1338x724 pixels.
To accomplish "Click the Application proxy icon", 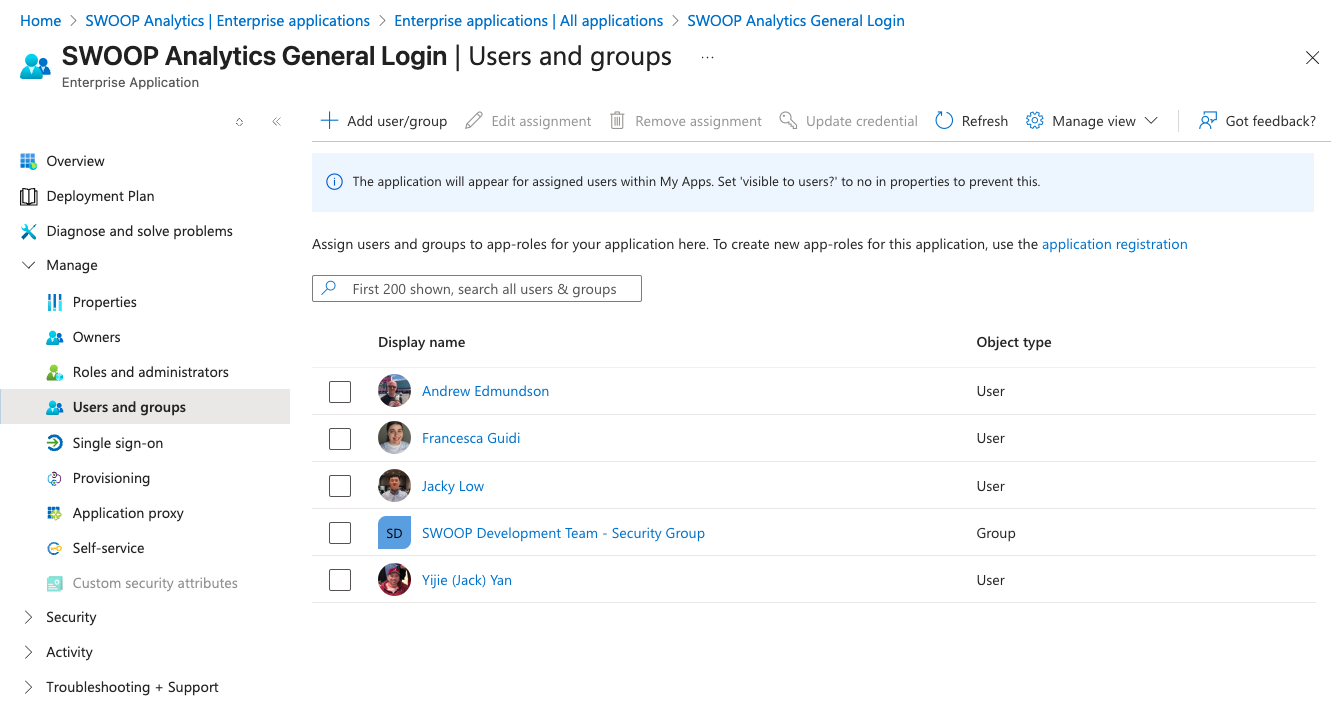I will point(55,513).
